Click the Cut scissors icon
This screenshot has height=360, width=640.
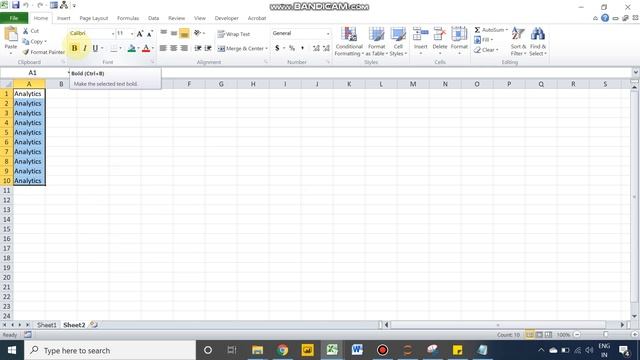[x=26, y=31]
